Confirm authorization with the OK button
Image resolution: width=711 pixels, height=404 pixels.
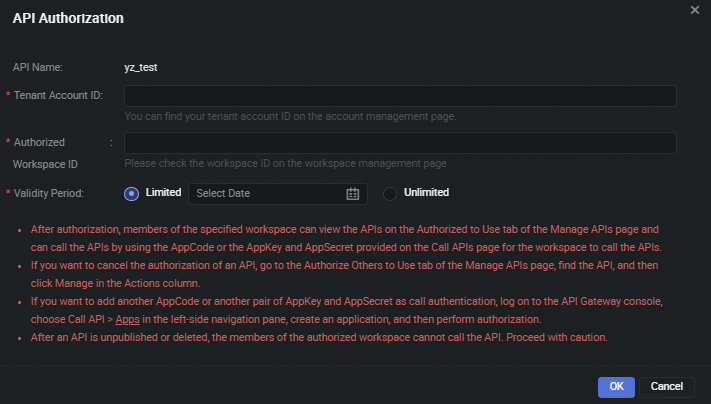[x=616, y=386]
